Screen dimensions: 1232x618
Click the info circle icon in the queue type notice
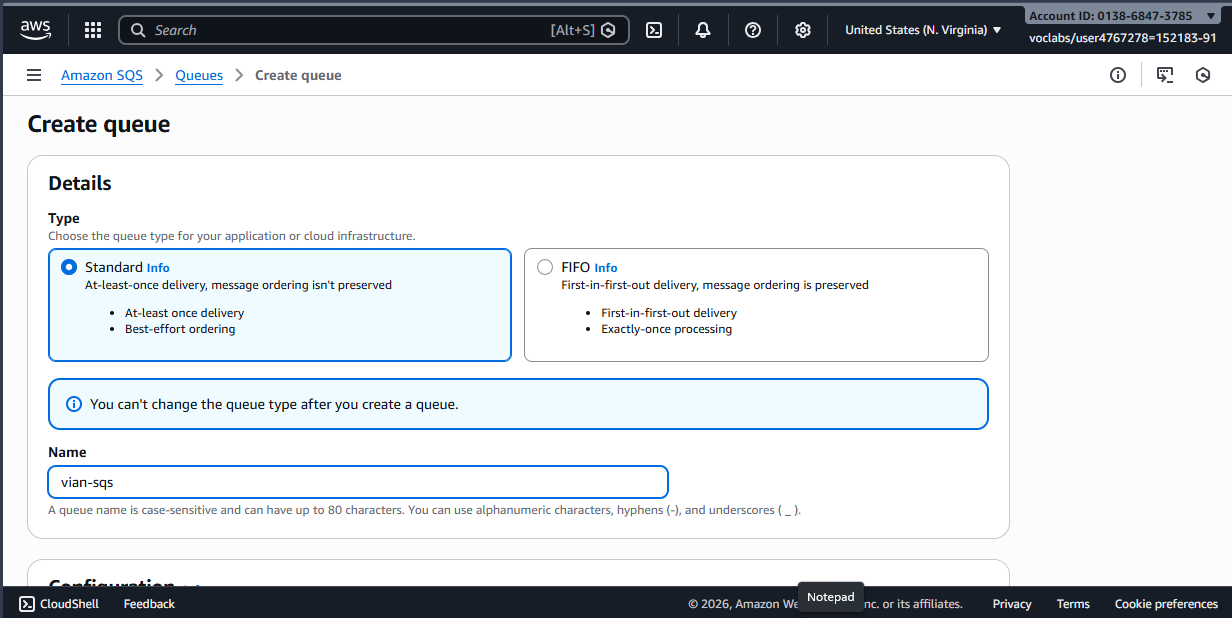click(74, 404)
